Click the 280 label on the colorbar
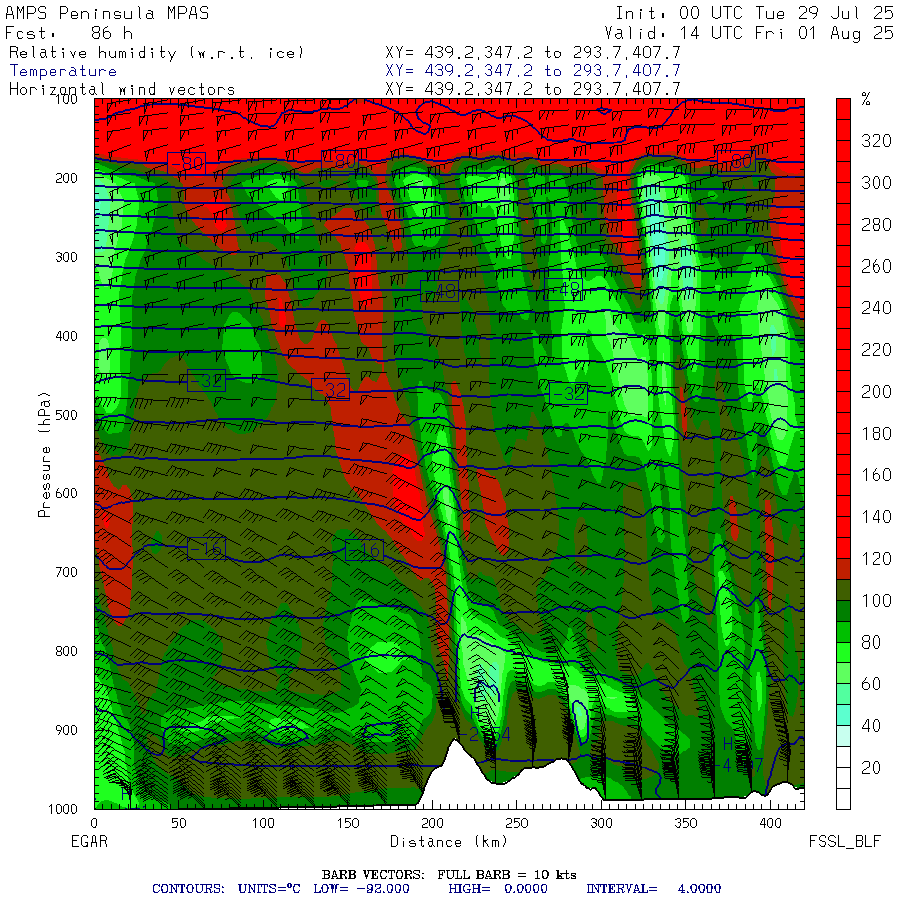900x900 pixels. pyautogui.click(x=876, y=224)
